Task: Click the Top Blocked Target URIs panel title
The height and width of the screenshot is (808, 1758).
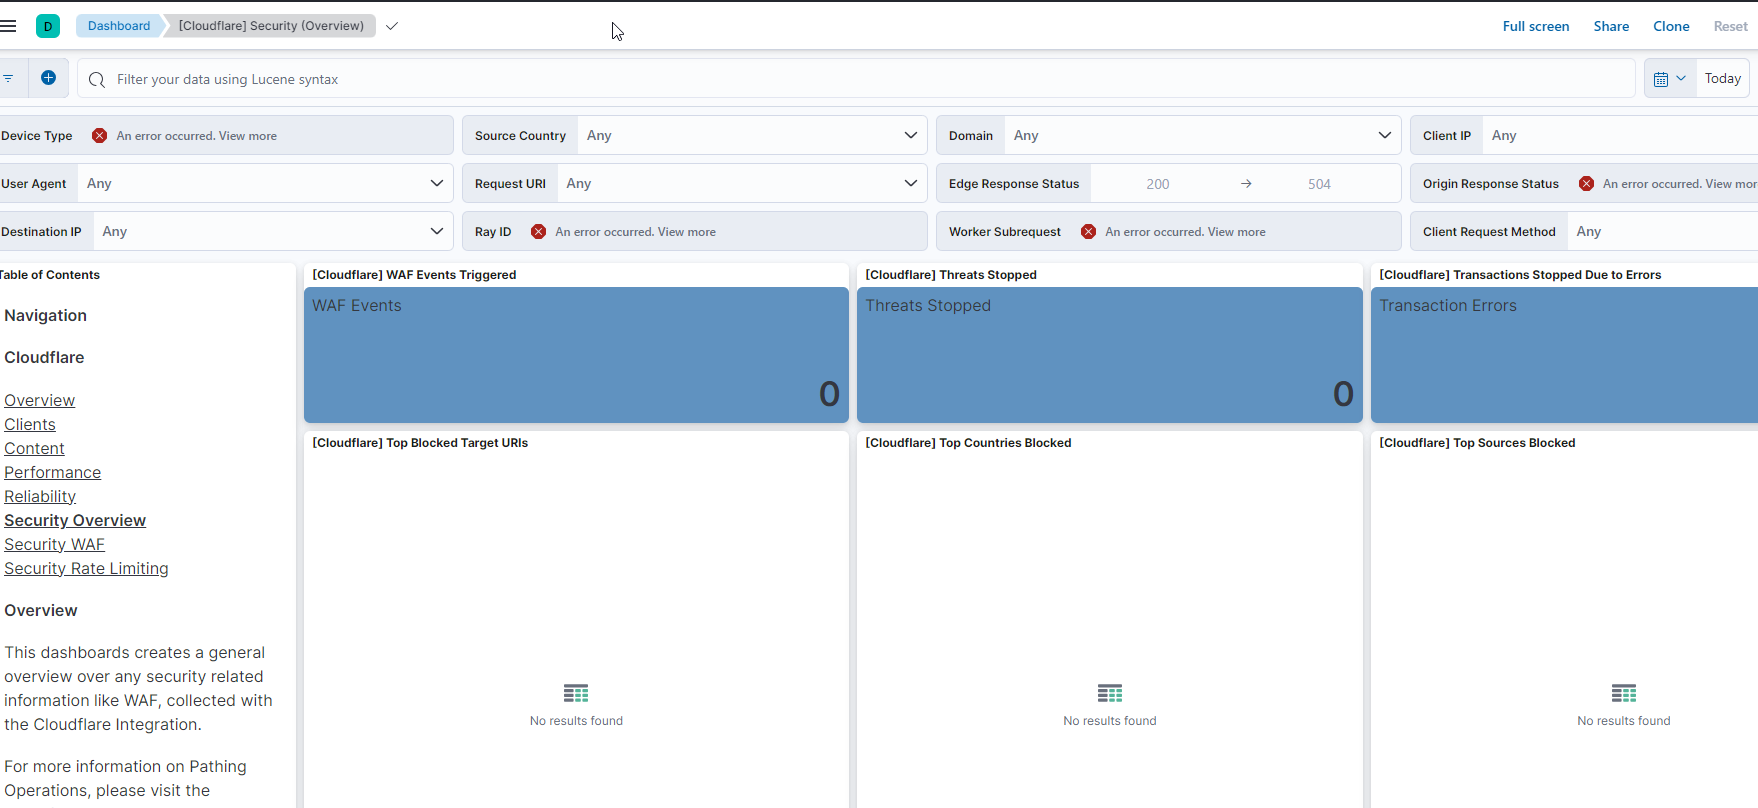Action: point(420,443)
